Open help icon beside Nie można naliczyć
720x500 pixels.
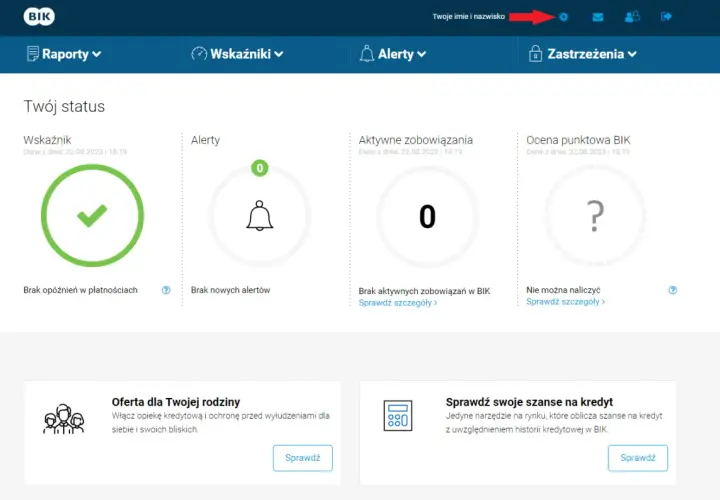(x=673, y=290)
